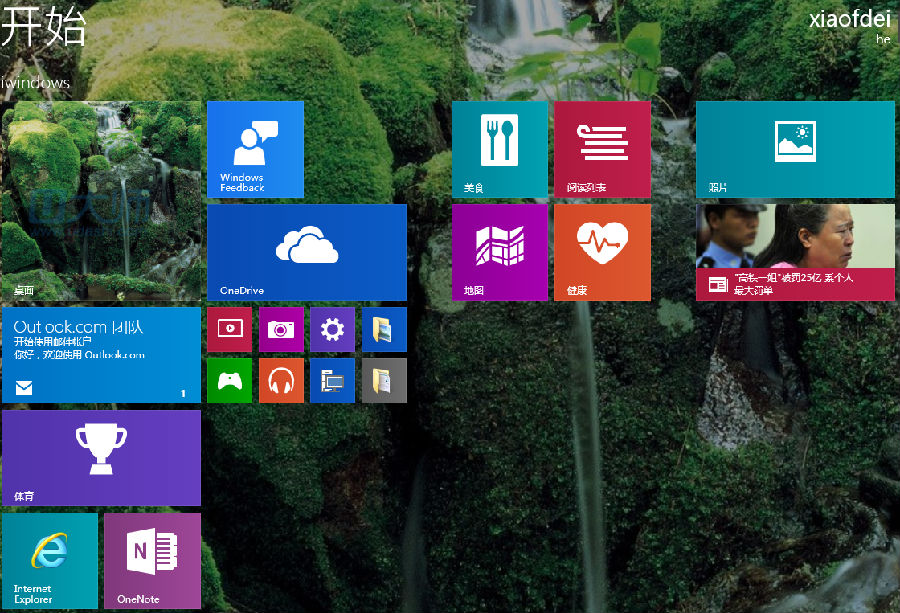Screen dimensions: 900x613
Task: Open the Windows Feedback tile
Action: (x=255, y=149)
